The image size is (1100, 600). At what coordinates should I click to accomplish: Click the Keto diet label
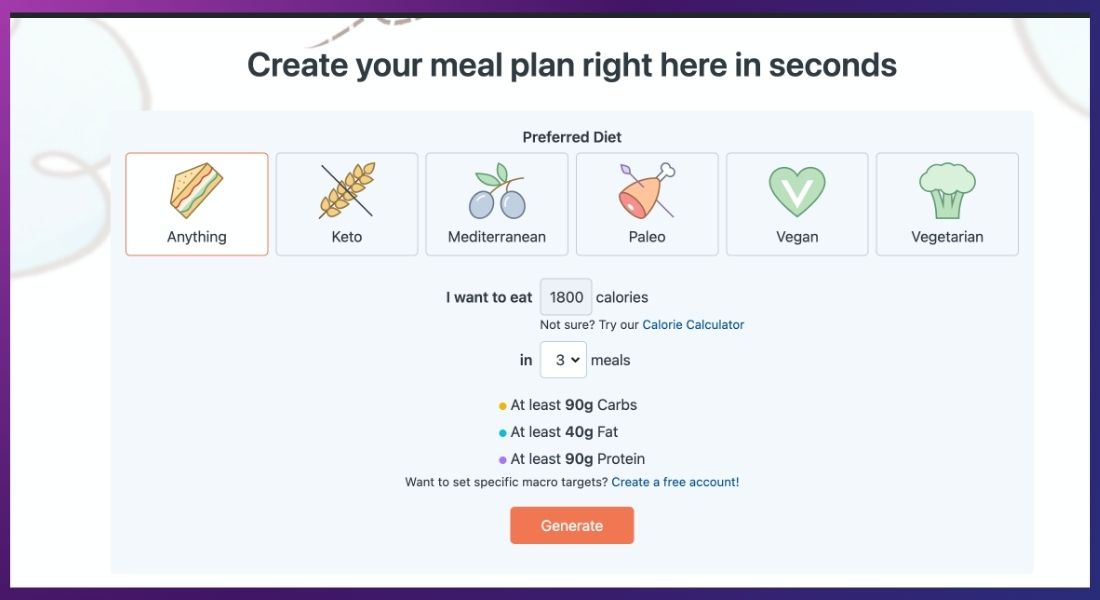tap(347, 236)
